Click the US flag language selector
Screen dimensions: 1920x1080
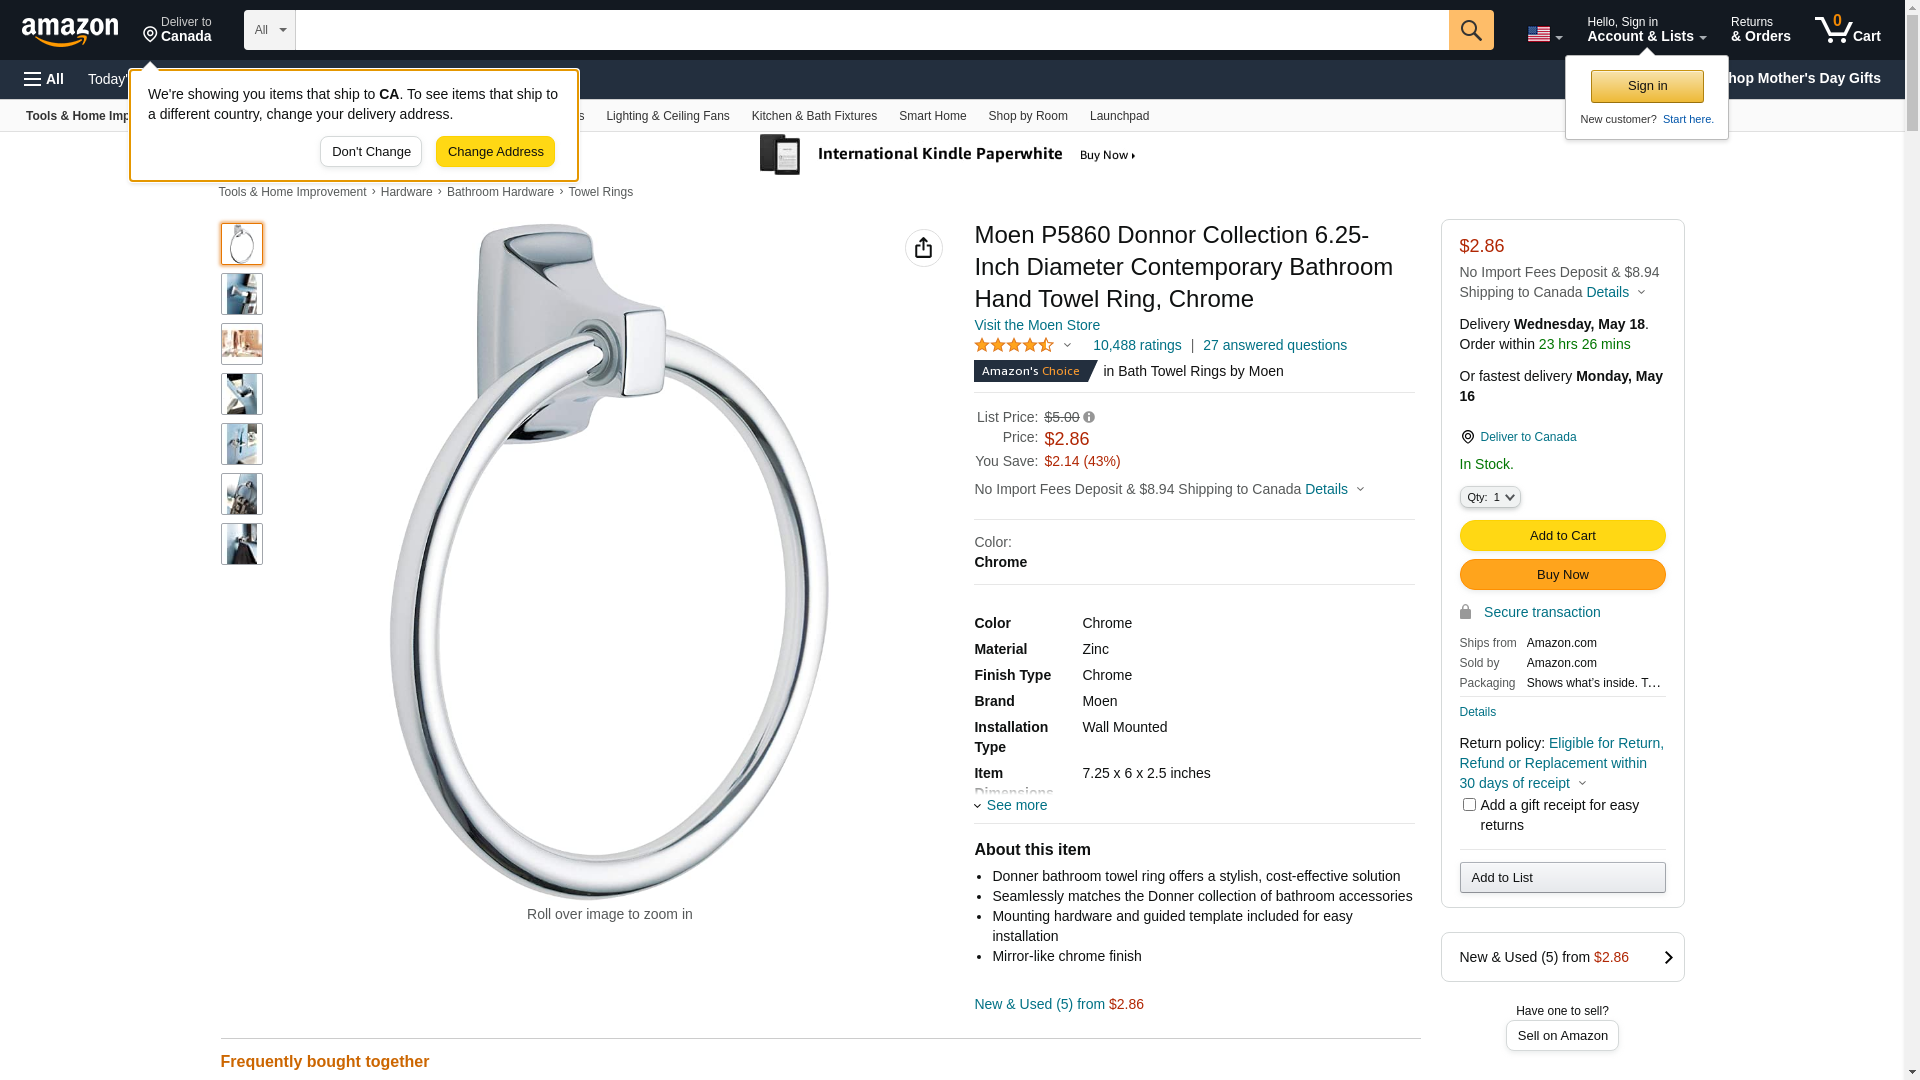pos(1544,34)
